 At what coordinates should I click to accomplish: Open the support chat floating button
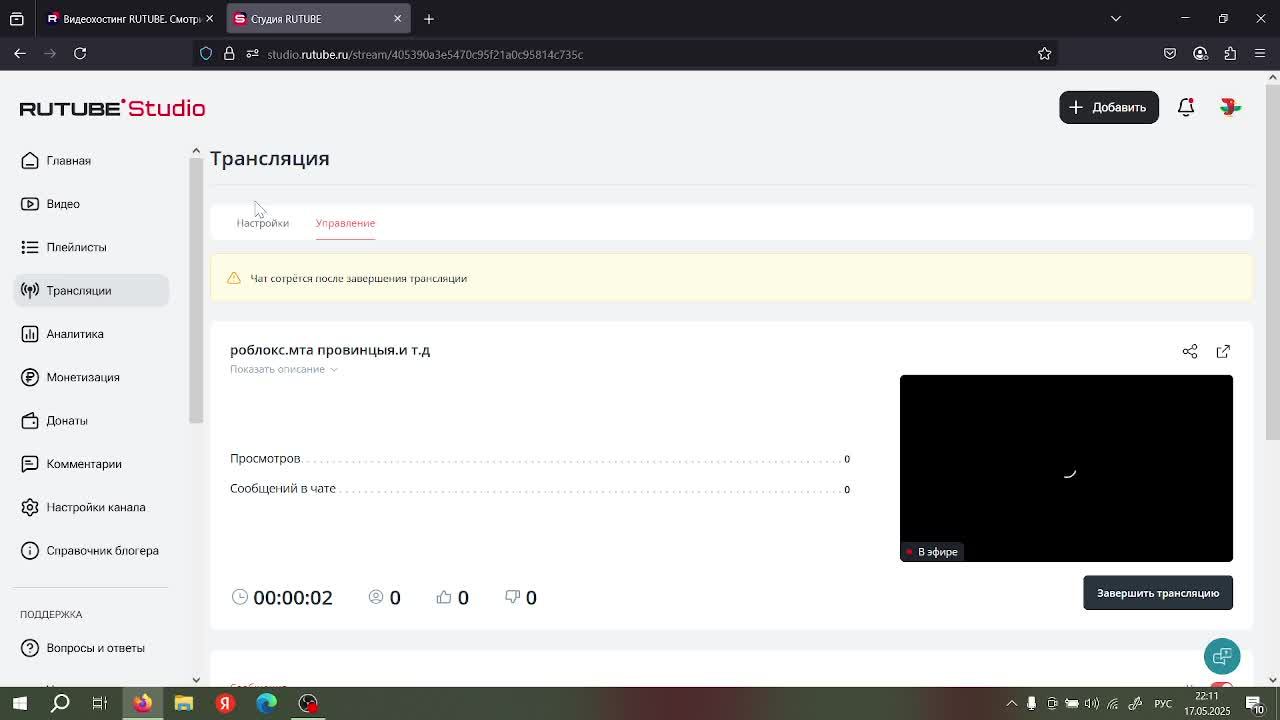click(x=1222, y=656)
